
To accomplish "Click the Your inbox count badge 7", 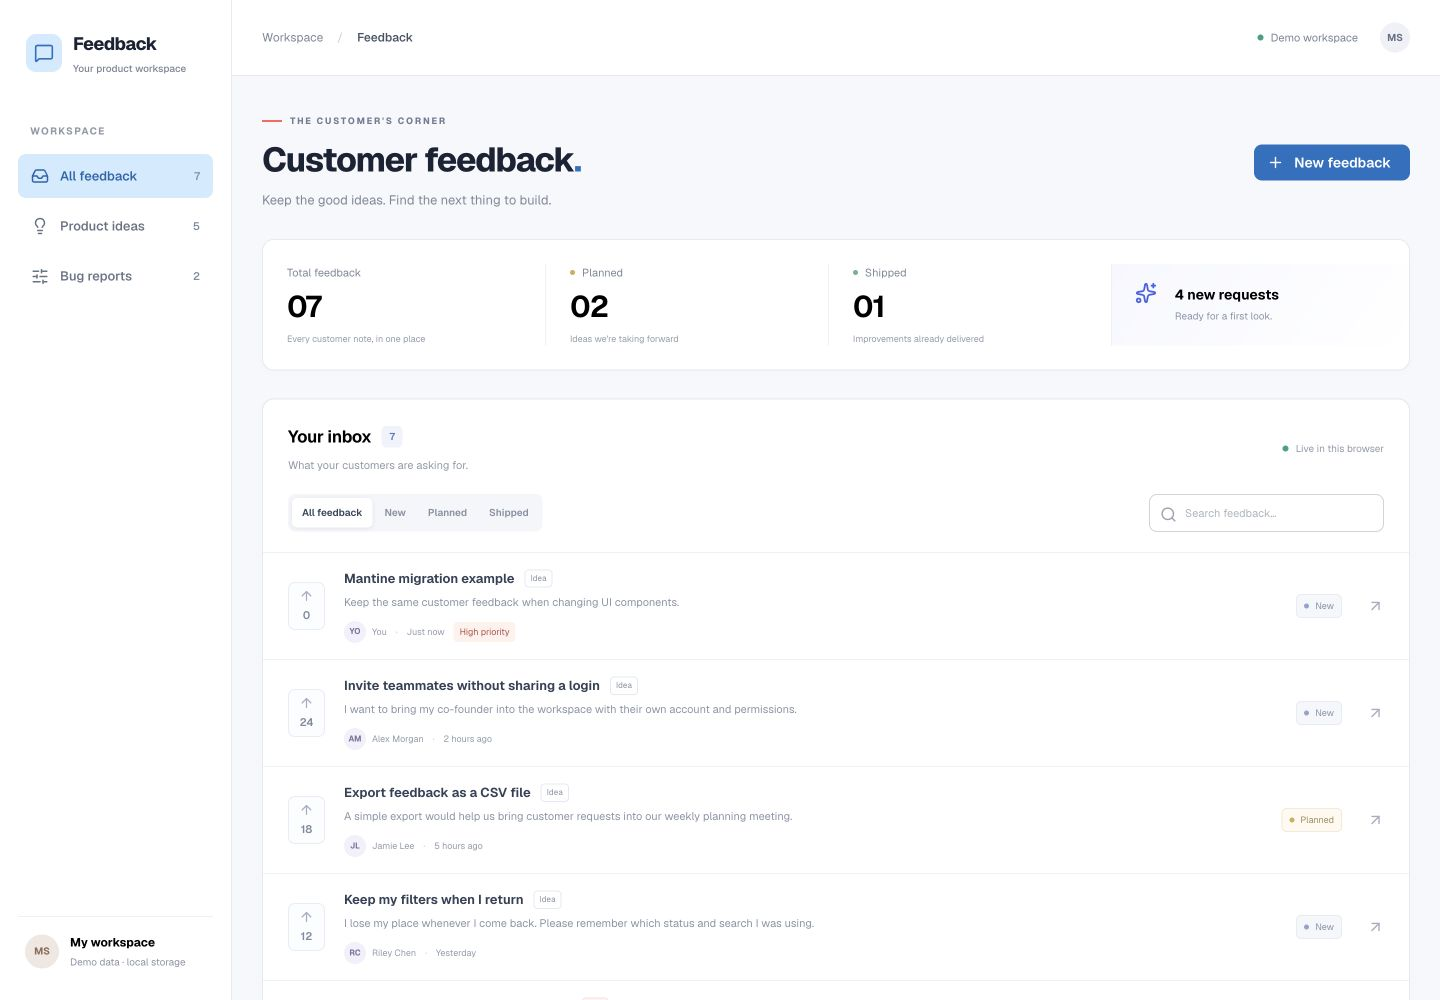I will coord(392,437).
